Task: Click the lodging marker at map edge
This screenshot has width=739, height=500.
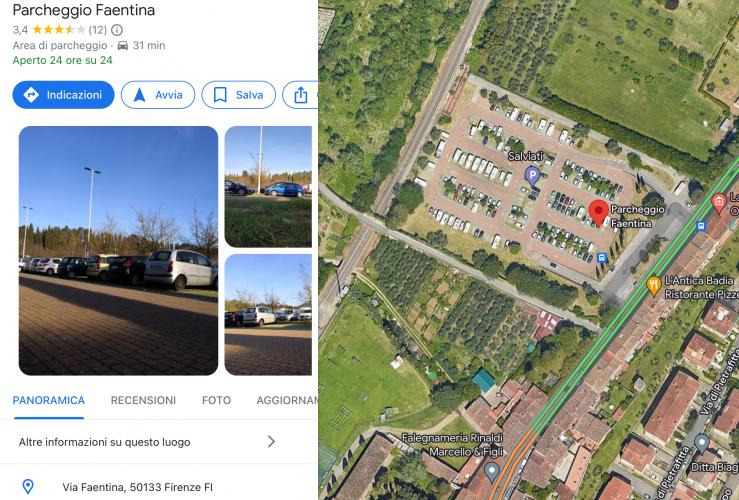Action: (719, 203)
